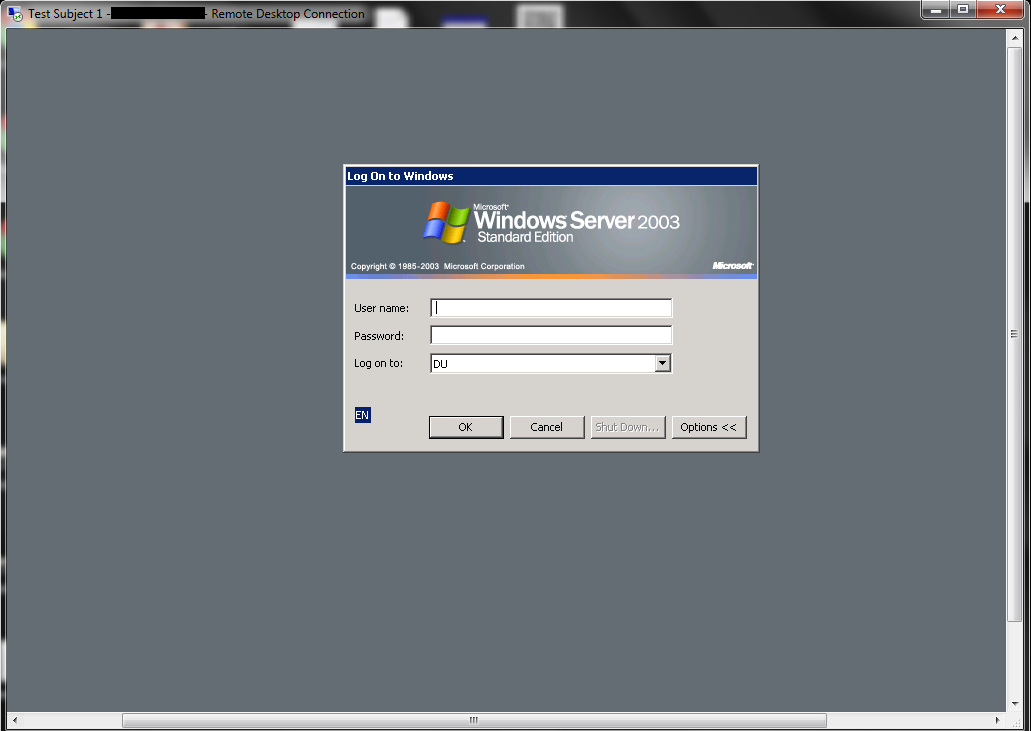The image size is (1031, 731).
Task: Click the OK button
Action: point(466,427)
